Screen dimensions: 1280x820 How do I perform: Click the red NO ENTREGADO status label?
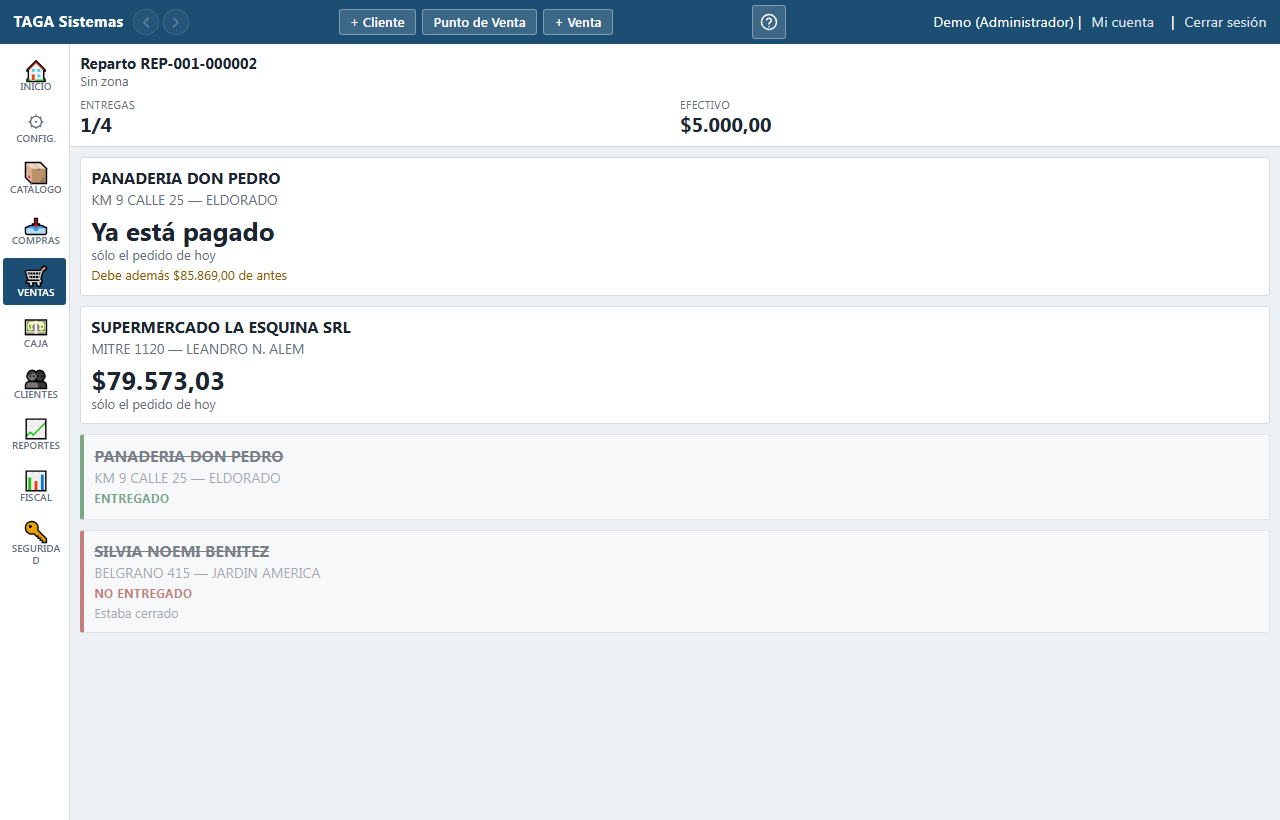(x=143, y=593)
